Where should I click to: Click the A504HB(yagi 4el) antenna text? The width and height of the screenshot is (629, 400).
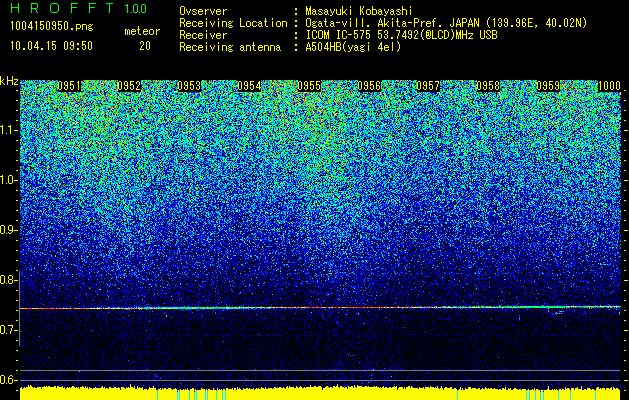tap(353, 47)
